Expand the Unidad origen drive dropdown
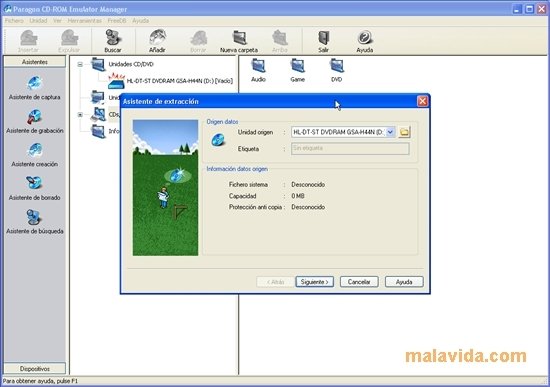Viewport: 550px width, 387px height. pos(390,132)
